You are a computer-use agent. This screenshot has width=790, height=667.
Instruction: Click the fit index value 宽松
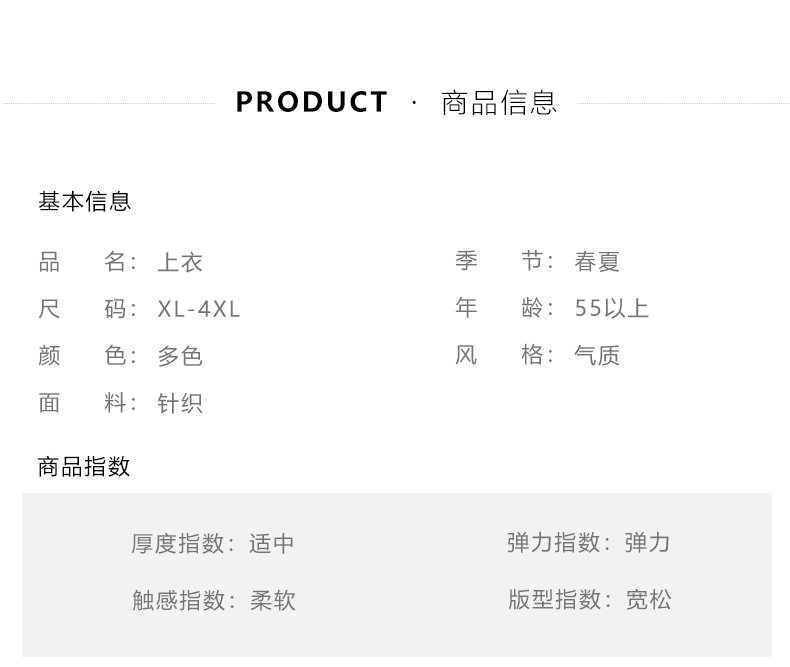coord(647,600)
